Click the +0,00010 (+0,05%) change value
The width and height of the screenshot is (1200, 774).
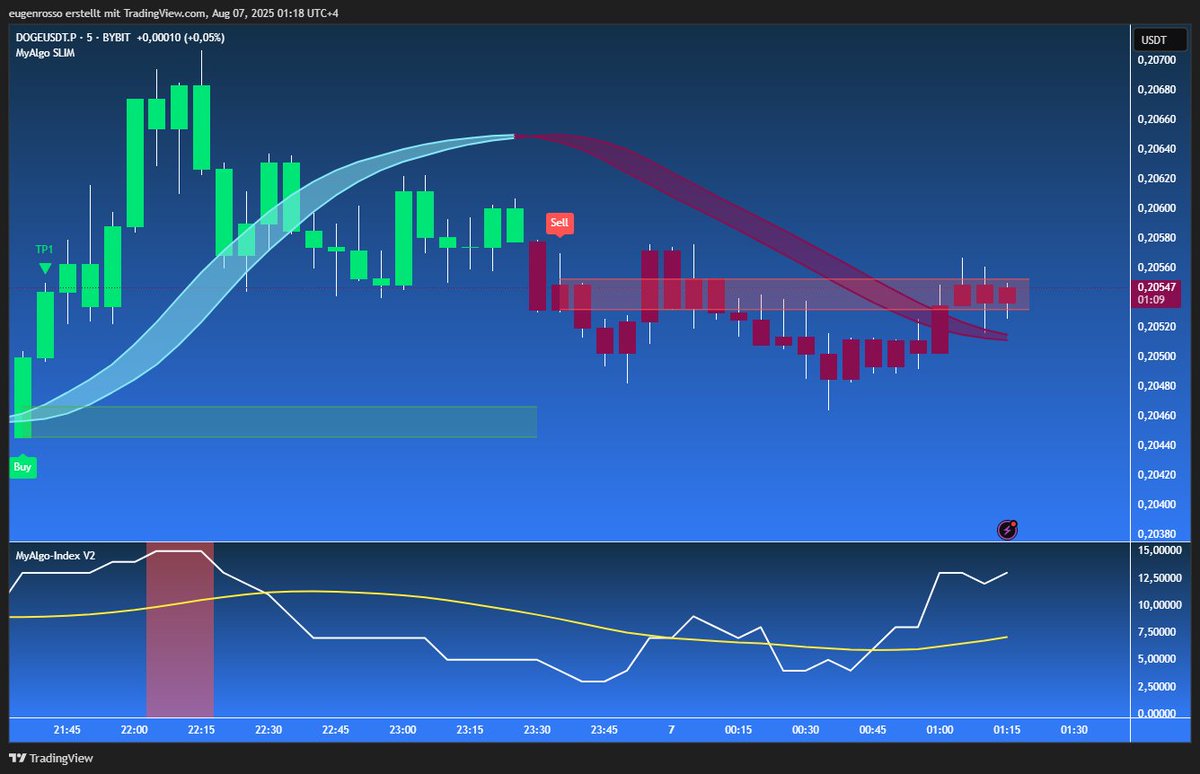[181, 37]
